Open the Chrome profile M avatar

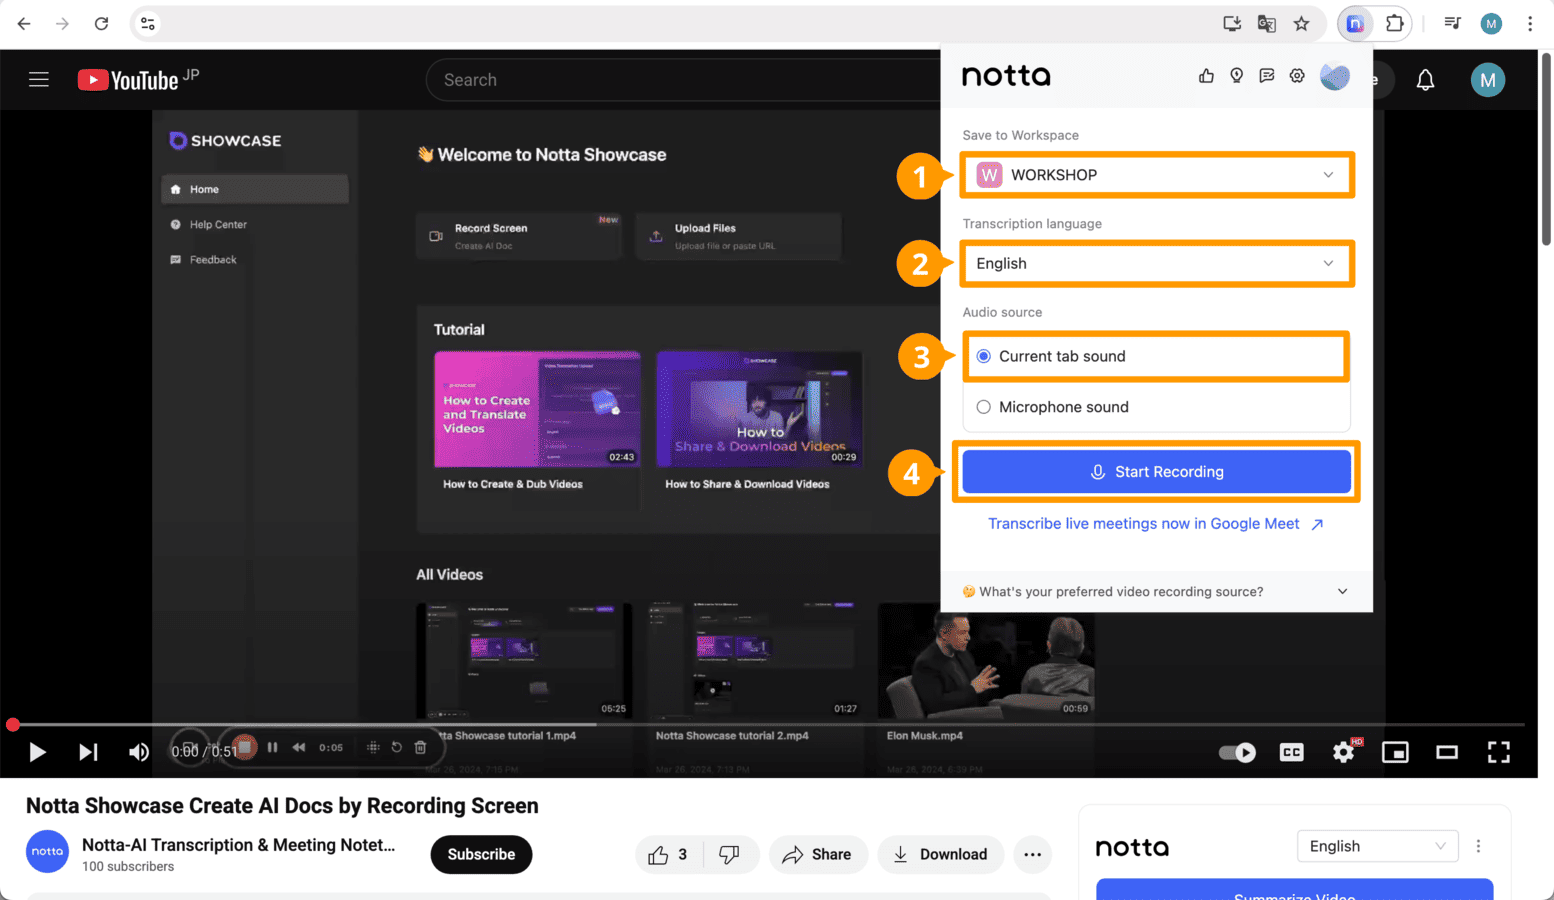[x=1491, y=24]
